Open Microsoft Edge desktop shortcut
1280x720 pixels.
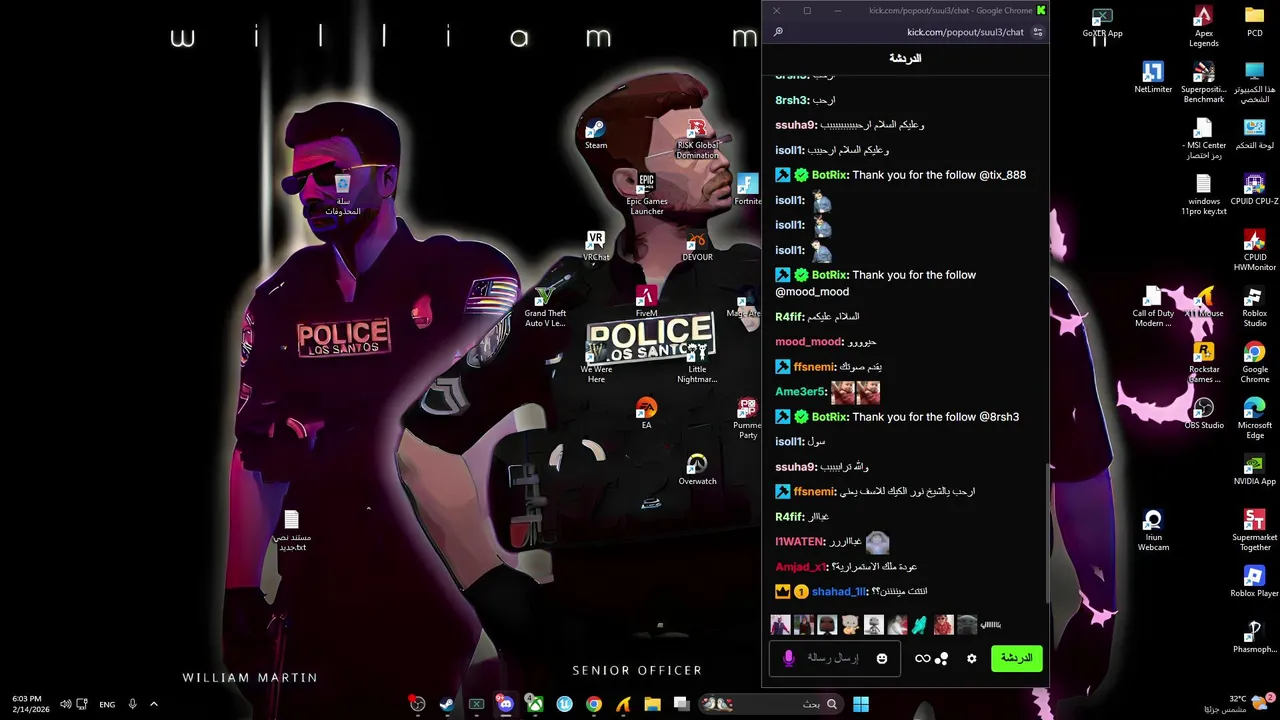tap(1254, 418)
